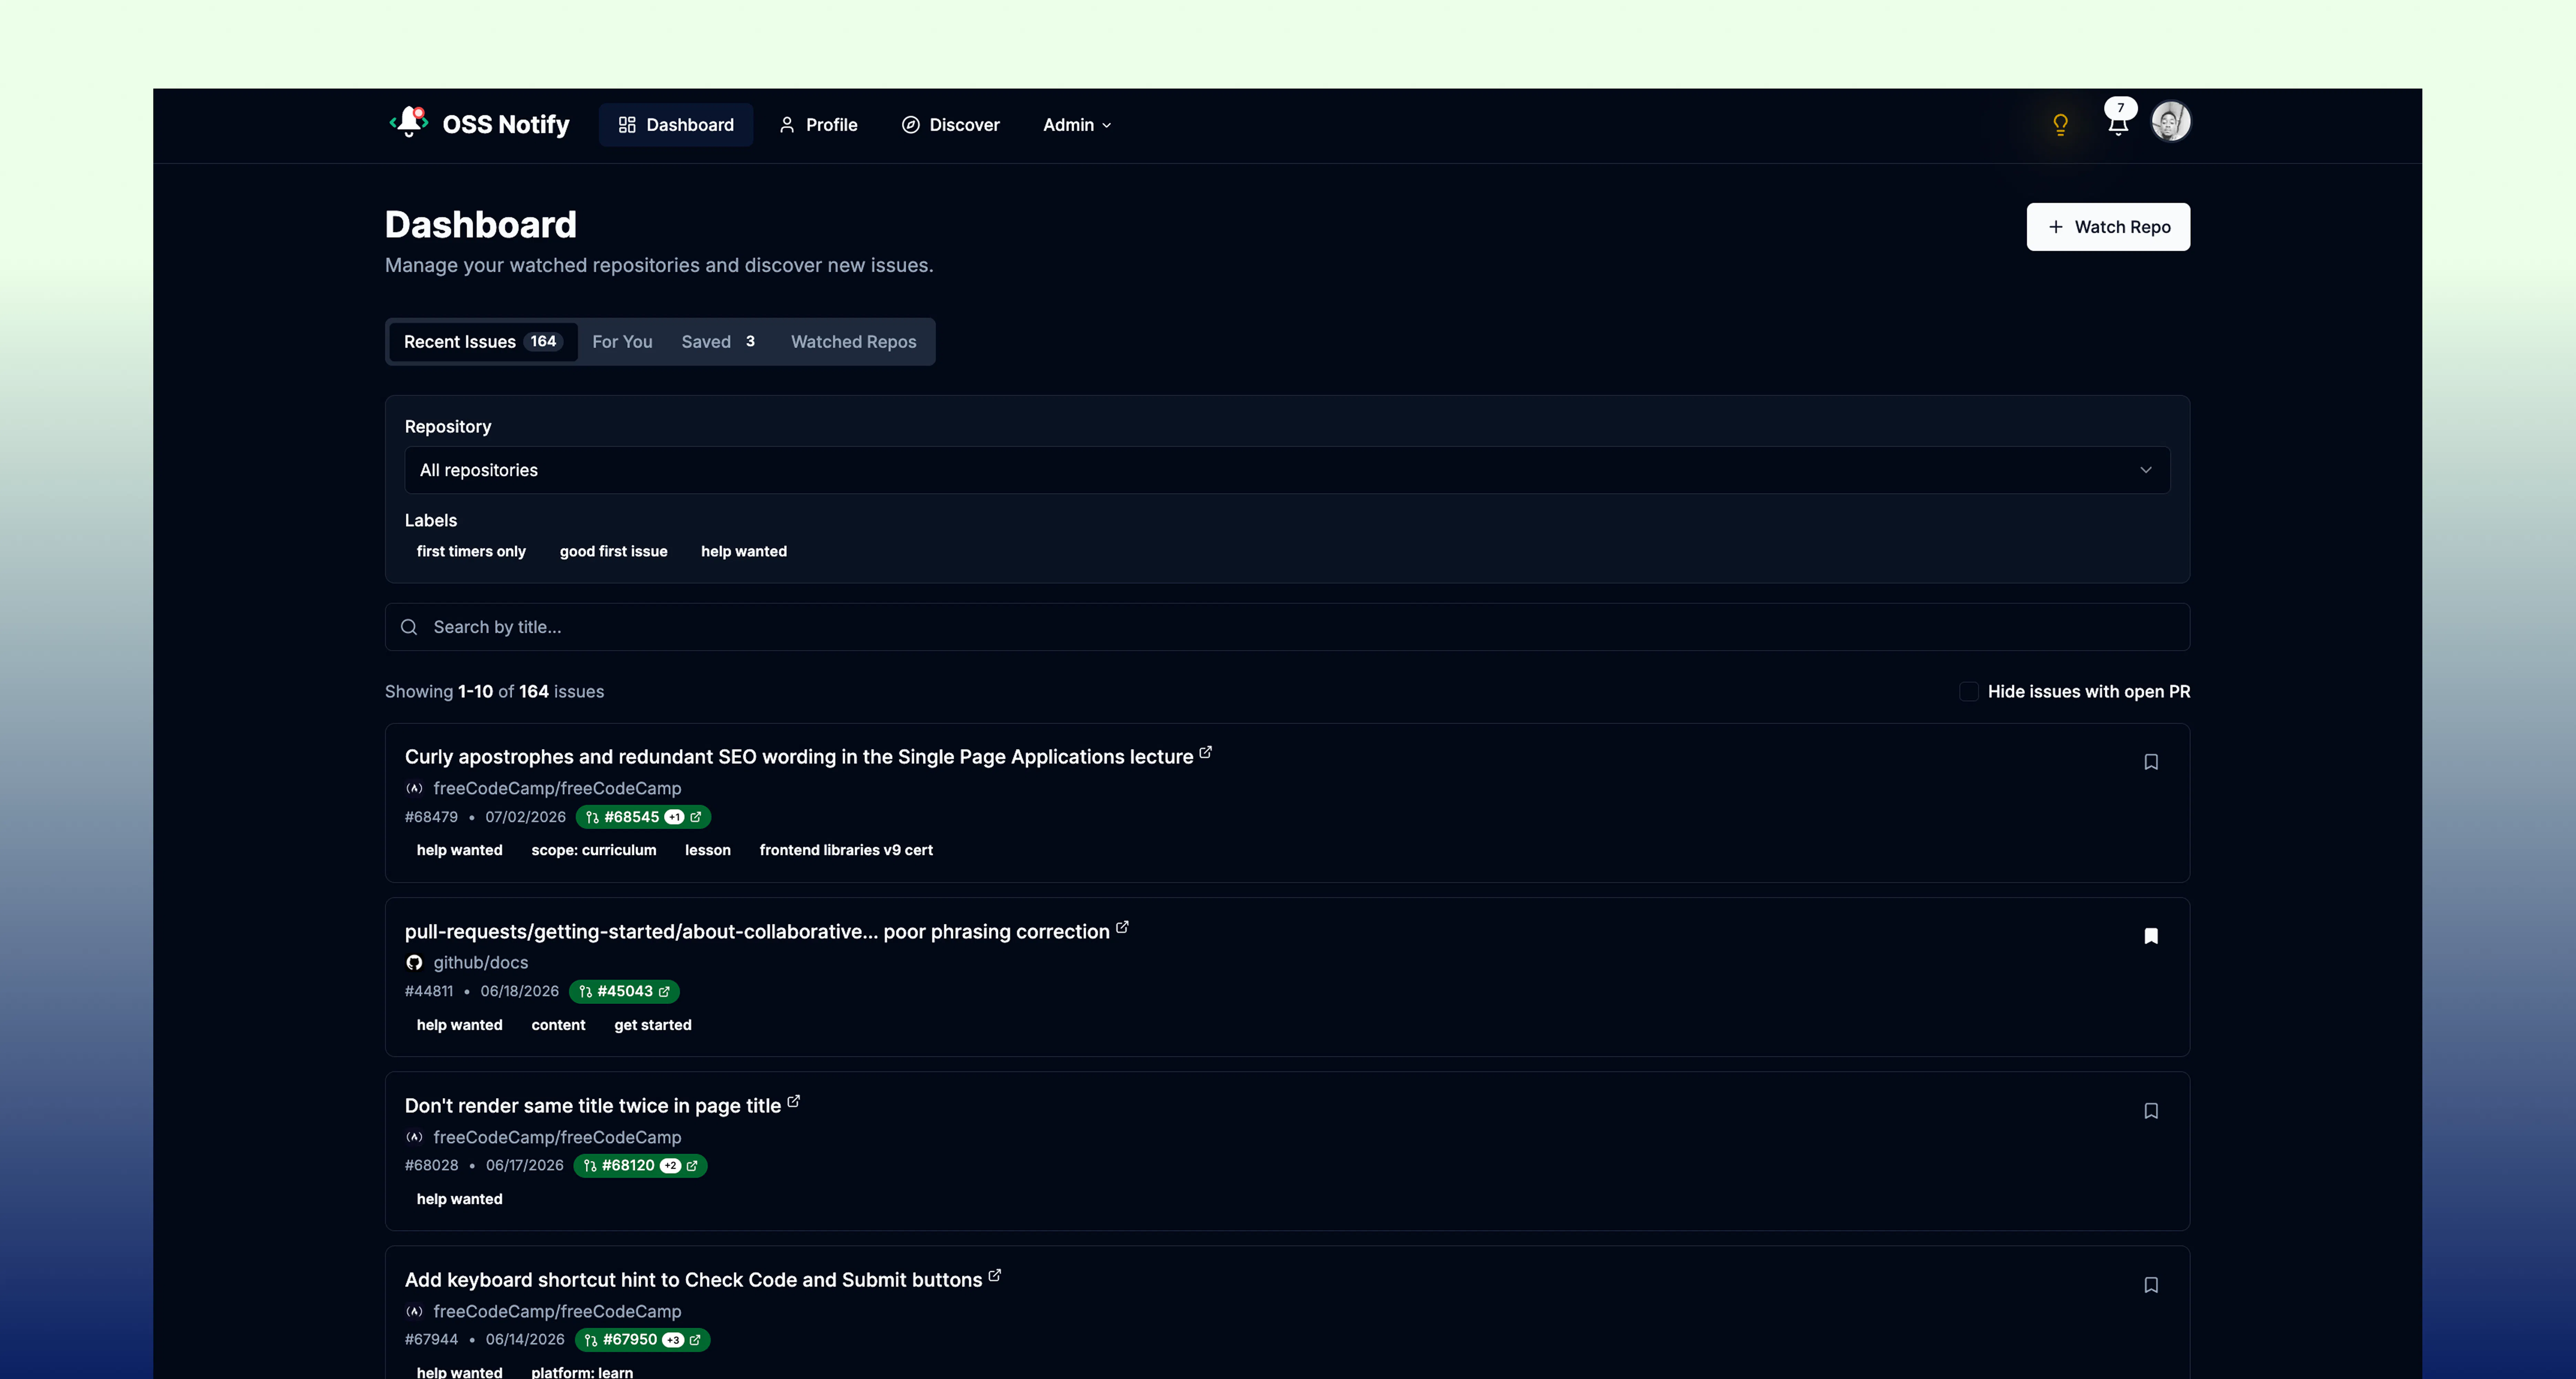Bookmark the Curly apostrophes issue
2576x1379 pixels.
pos(2151,762)
